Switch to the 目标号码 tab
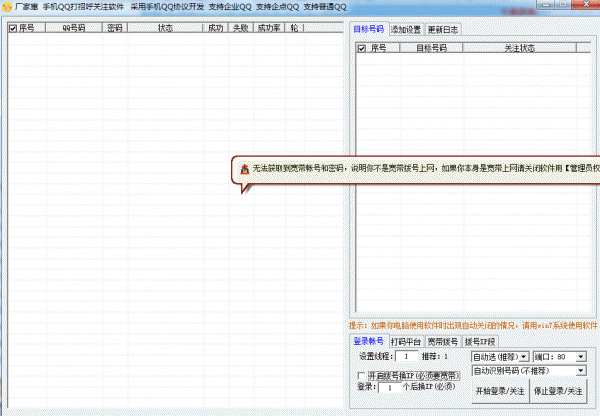This screenshot has height=416, width=600. [x=368, y=29]
